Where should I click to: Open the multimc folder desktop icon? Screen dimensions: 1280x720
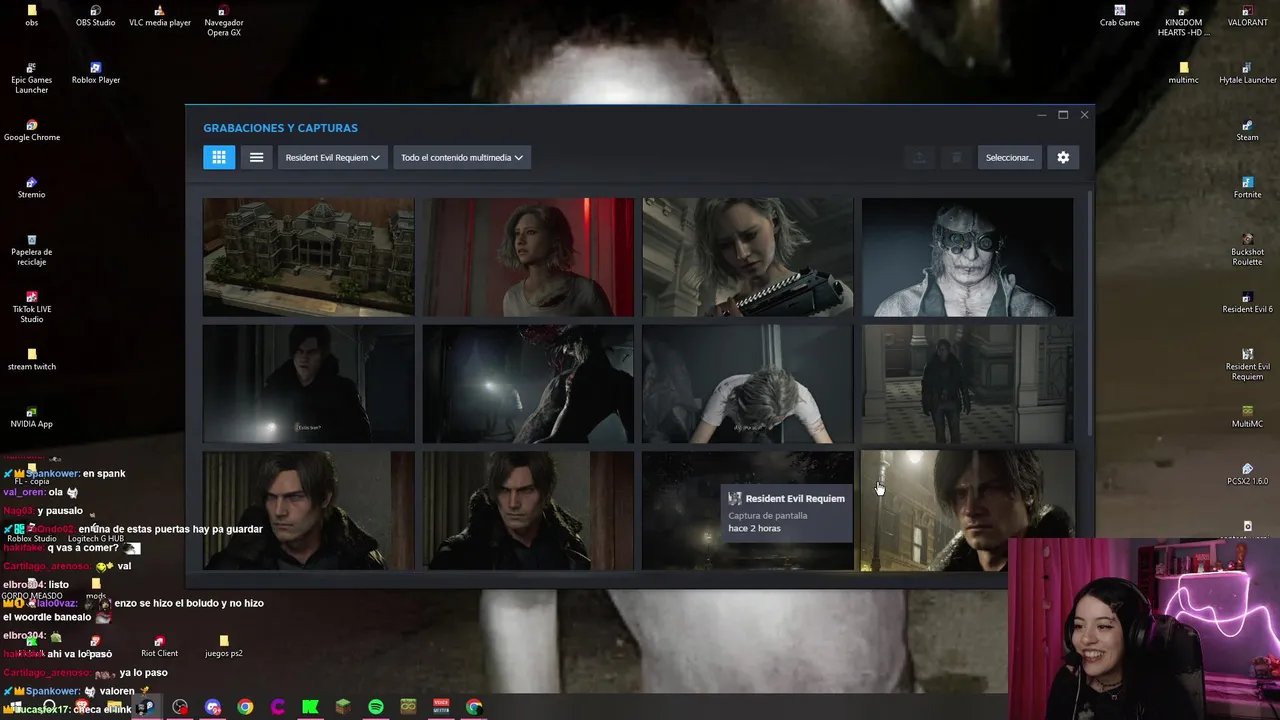[1184, 73]
